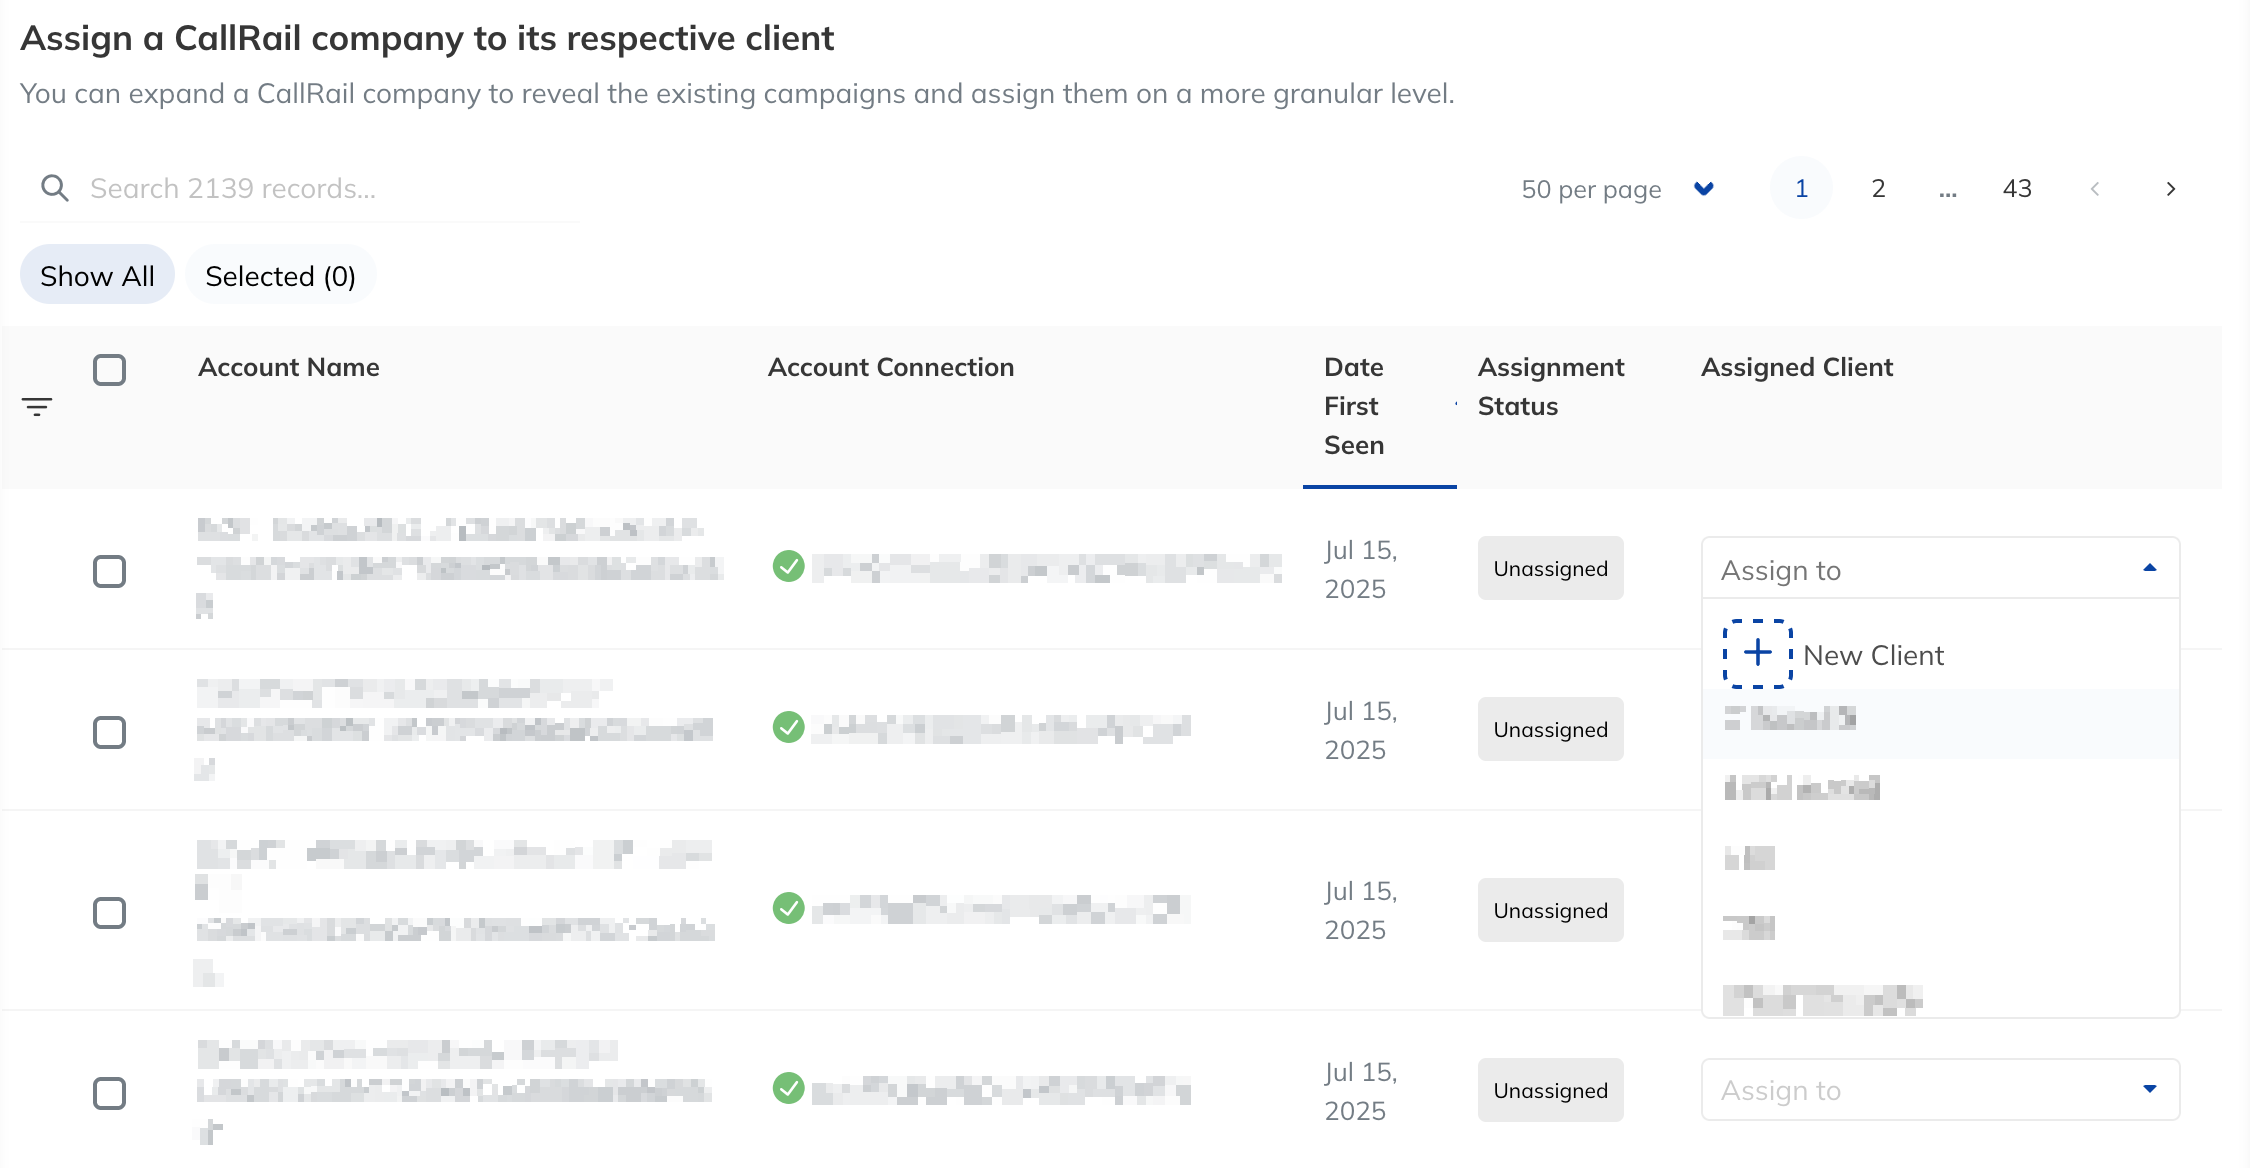This screenshot has height=1168, width=2250.
Task: Click first row's Jul 15, 2025 date
Action: (x=1360, y=569)
